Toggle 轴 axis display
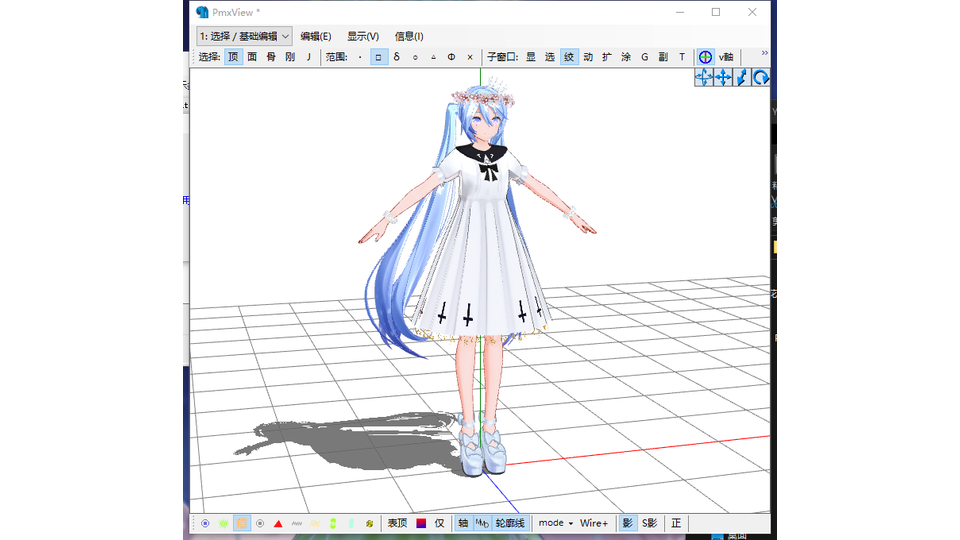 pos(463,523)
